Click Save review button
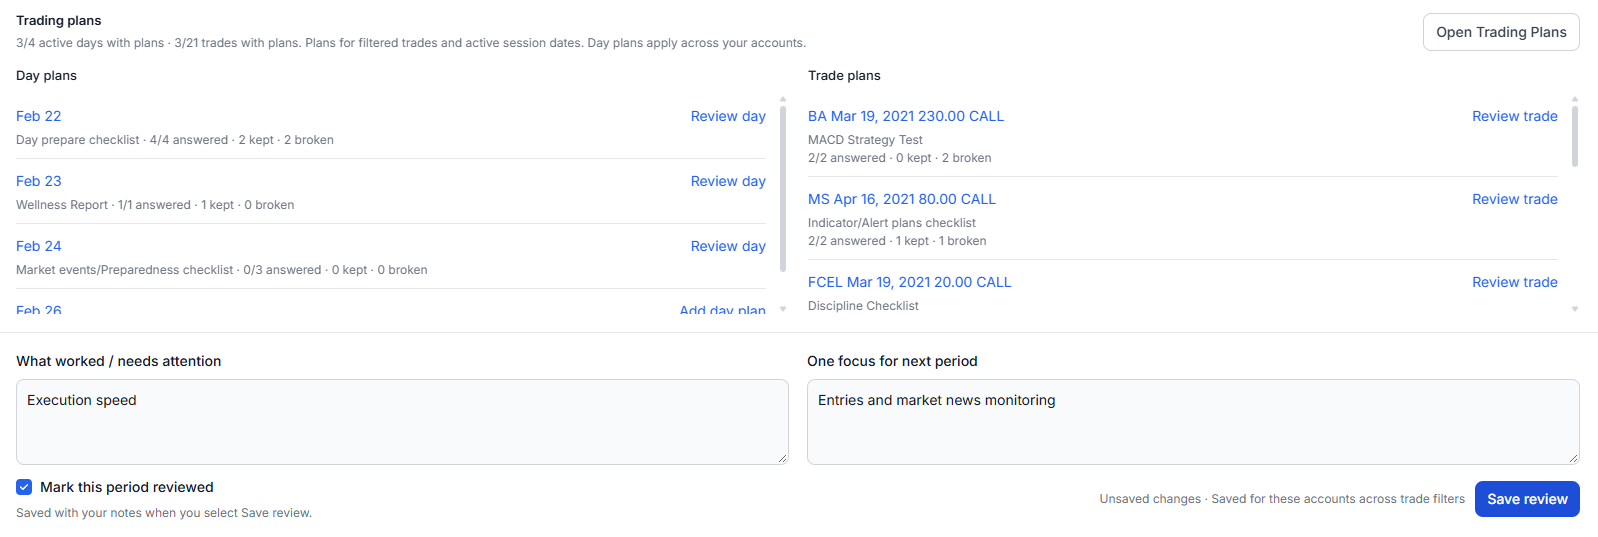Viewport: 1598px width, 537px height. pos(1527,499)
